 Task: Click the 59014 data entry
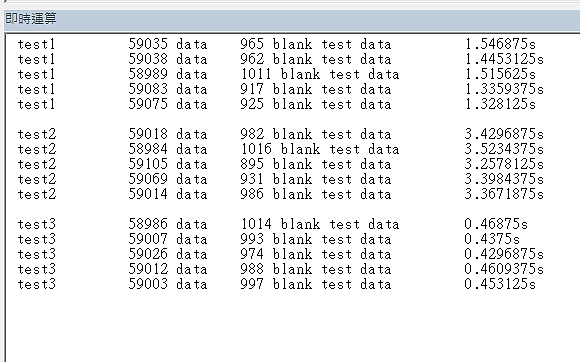(x=168, y=194)
